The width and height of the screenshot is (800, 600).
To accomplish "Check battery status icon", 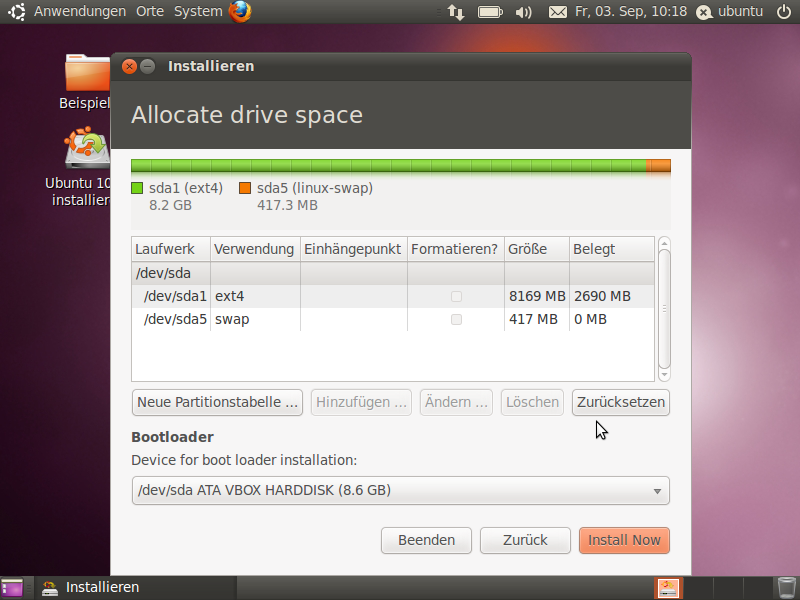I will coord(490,12).
